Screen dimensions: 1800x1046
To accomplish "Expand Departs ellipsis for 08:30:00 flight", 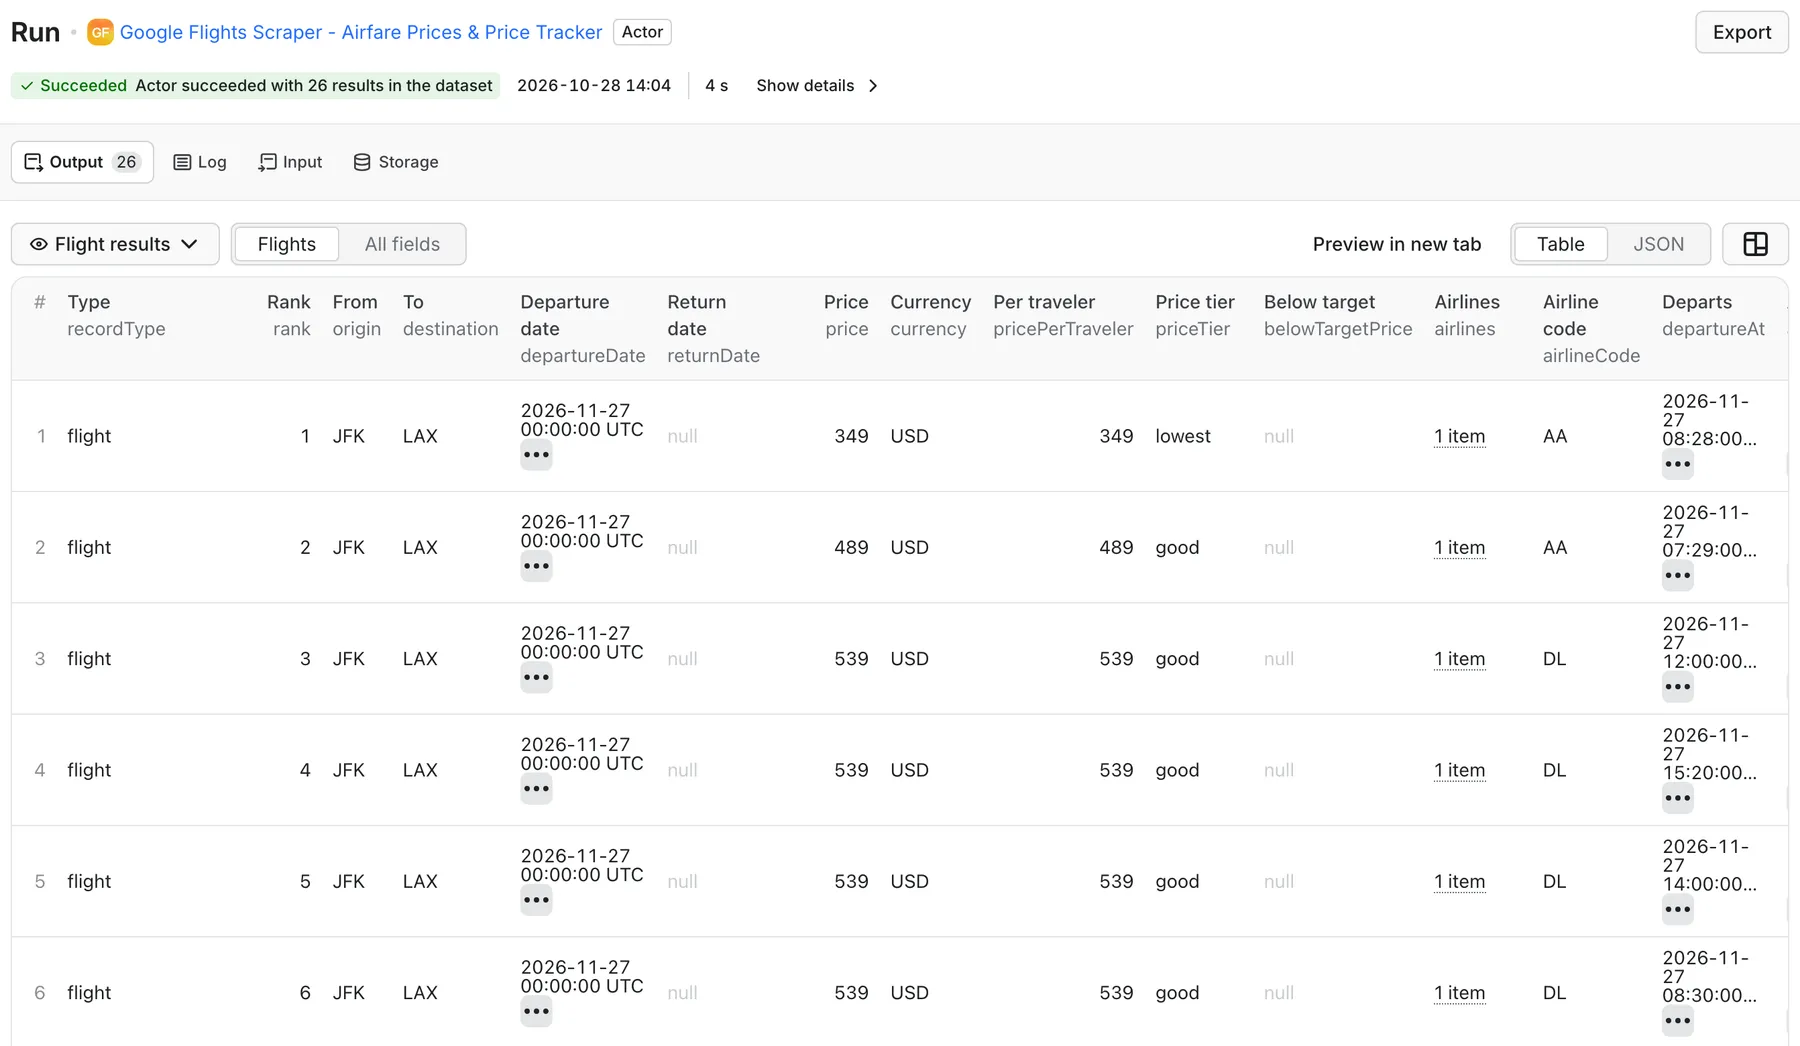I will [x=1678, y=1021].
